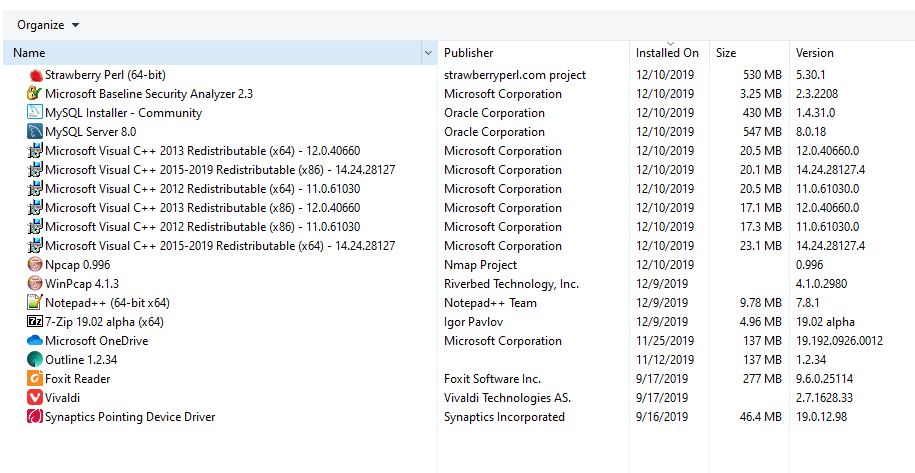Select the Microsoft Baseline Security Analyzer icon

click(36, 94)
